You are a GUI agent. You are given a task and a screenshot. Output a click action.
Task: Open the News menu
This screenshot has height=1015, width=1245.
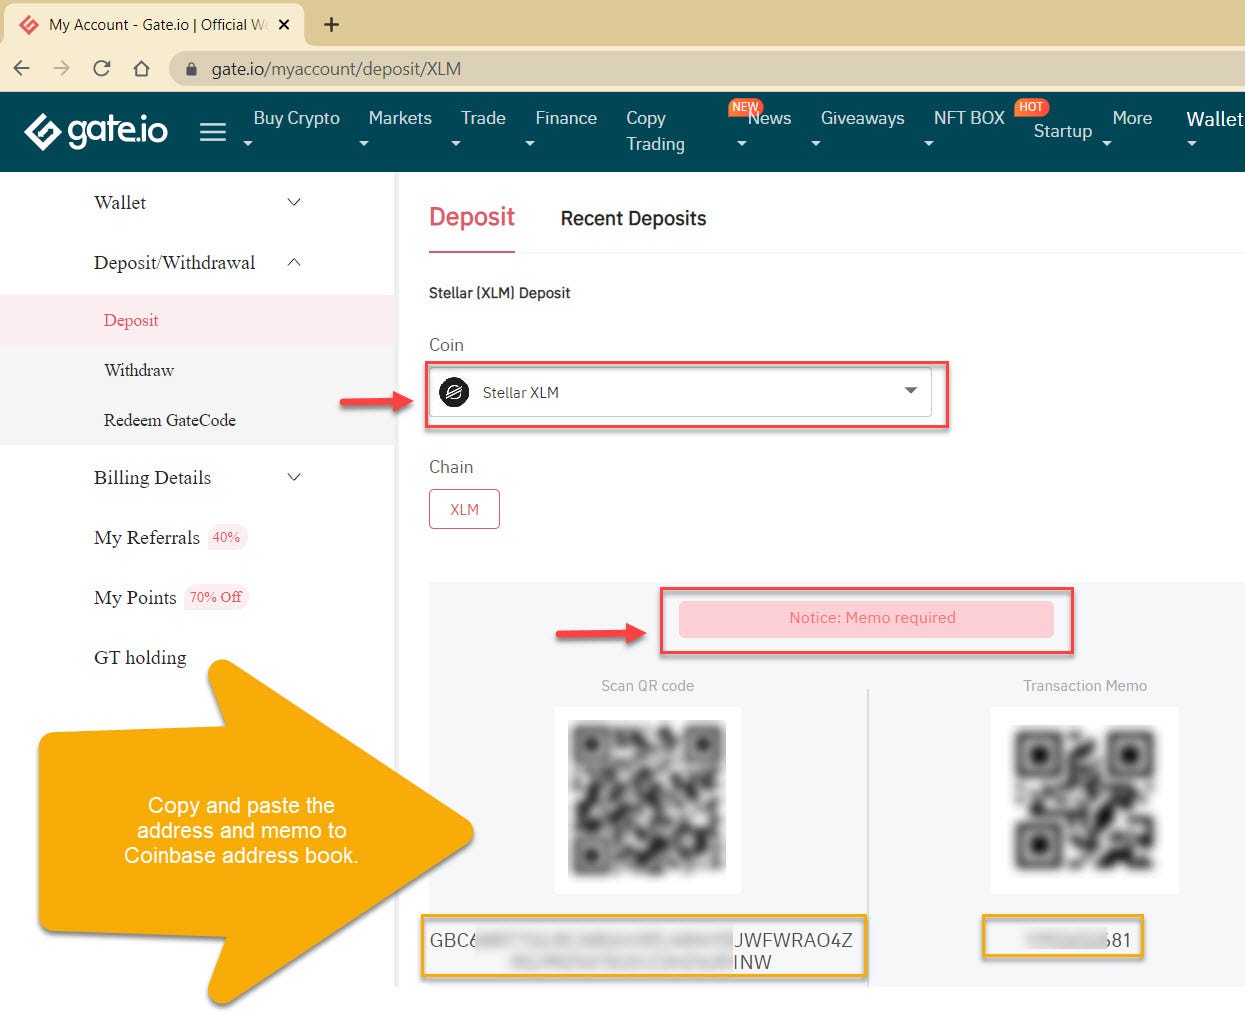(x=769, y=118)
